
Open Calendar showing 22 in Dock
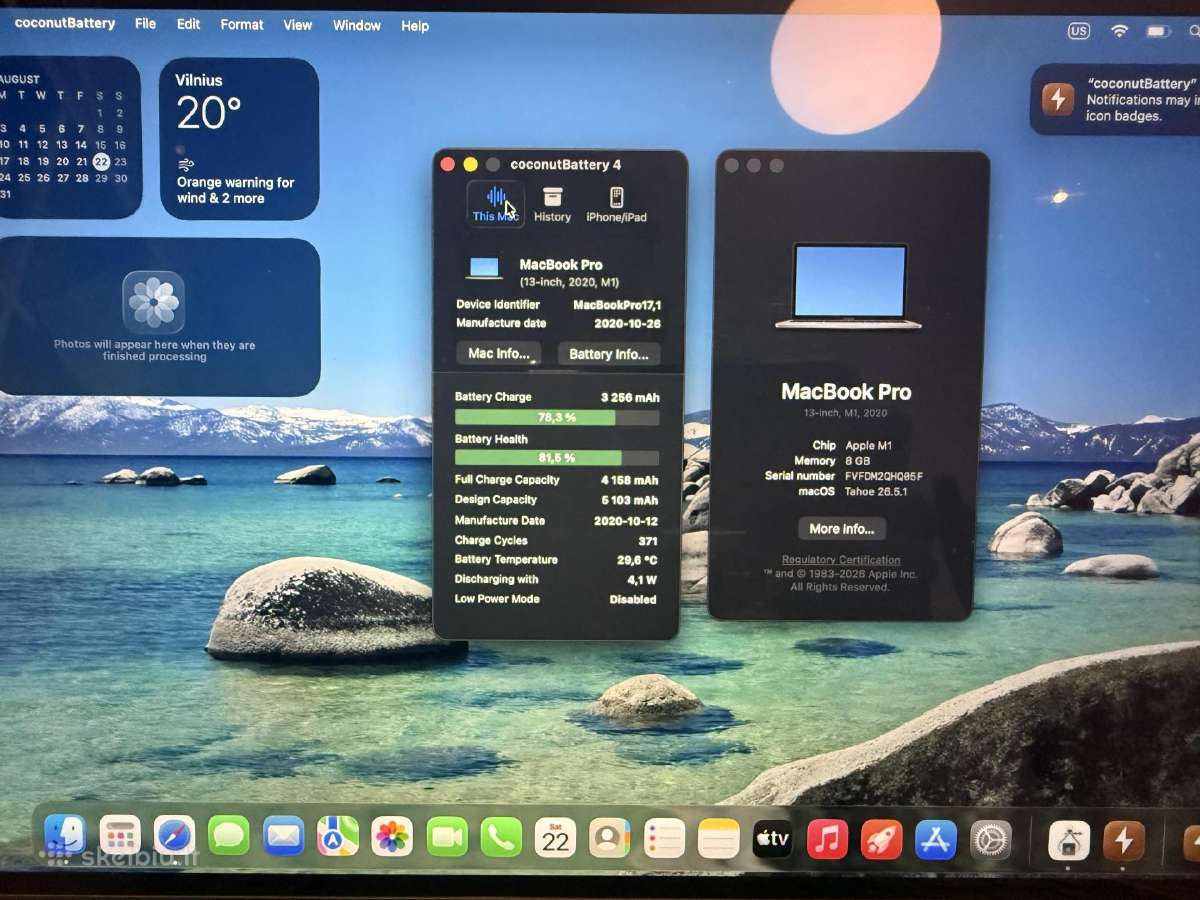point(555,838)
